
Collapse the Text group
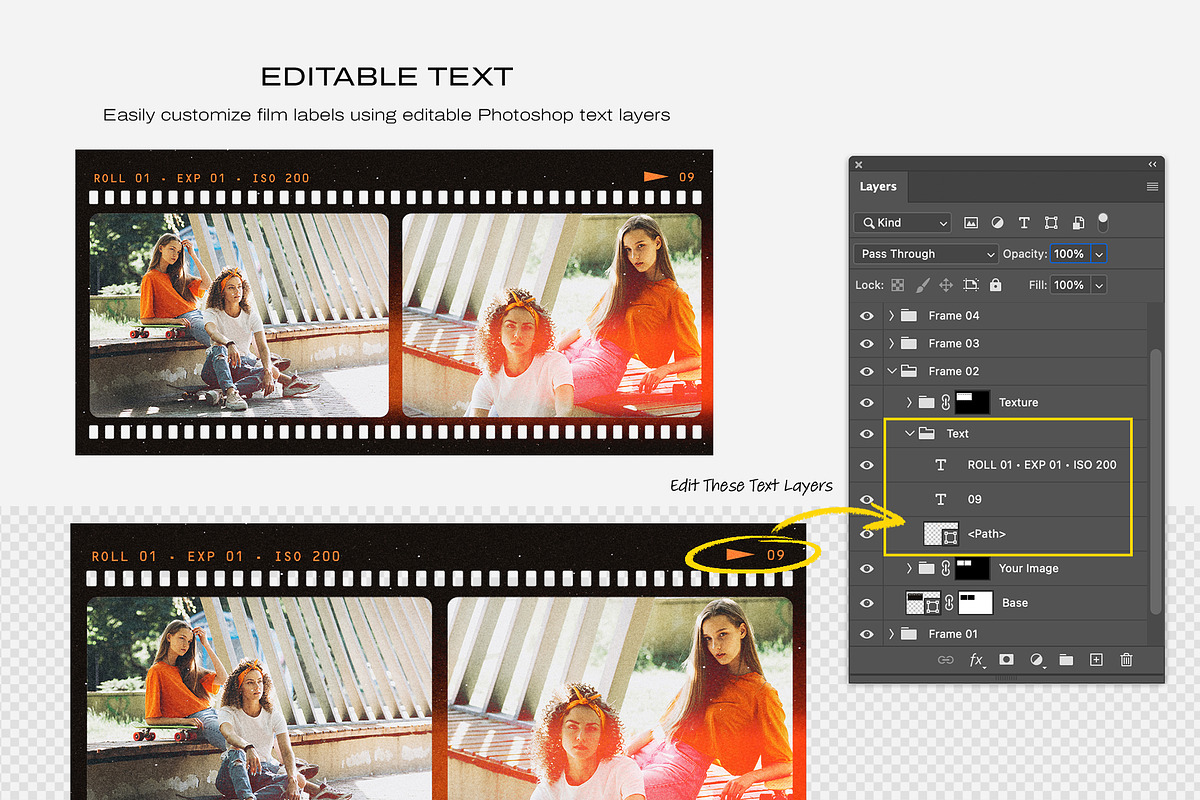pyautogui.click(x=909, y=433)
